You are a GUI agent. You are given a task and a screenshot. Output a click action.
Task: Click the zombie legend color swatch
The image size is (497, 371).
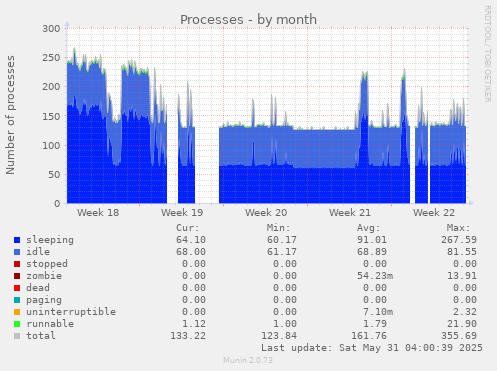(x=17, y=276)
